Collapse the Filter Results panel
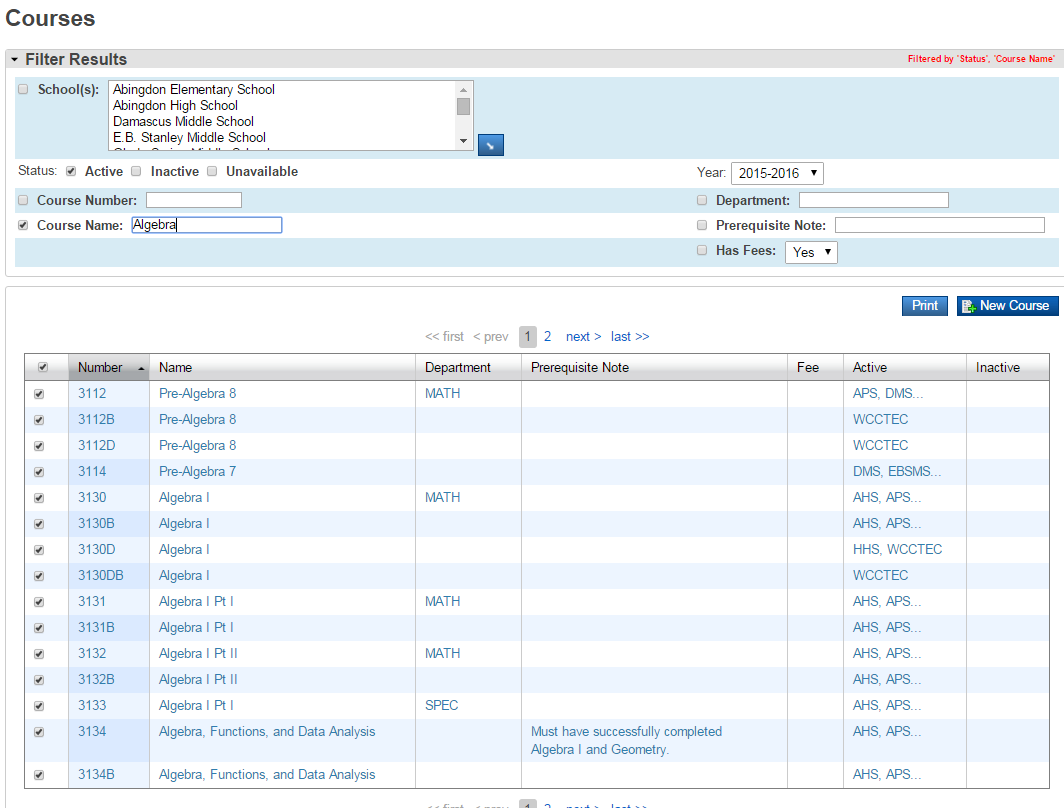 pos(14,60)
